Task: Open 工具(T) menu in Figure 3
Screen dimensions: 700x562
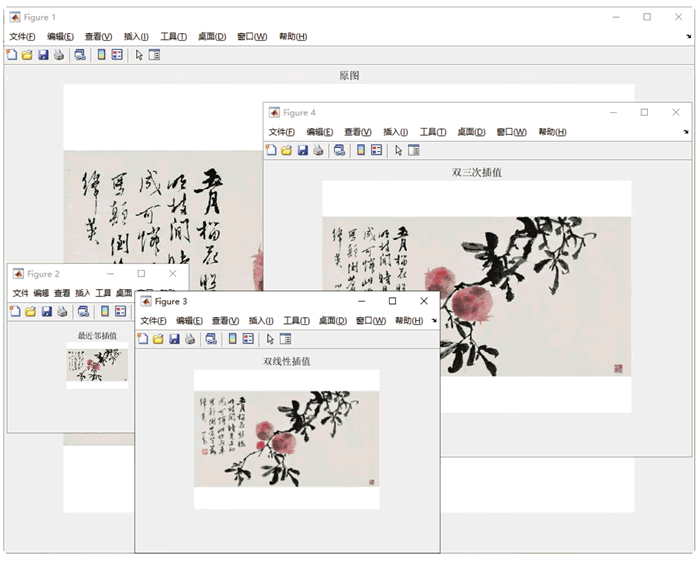Action: [296, 321]
